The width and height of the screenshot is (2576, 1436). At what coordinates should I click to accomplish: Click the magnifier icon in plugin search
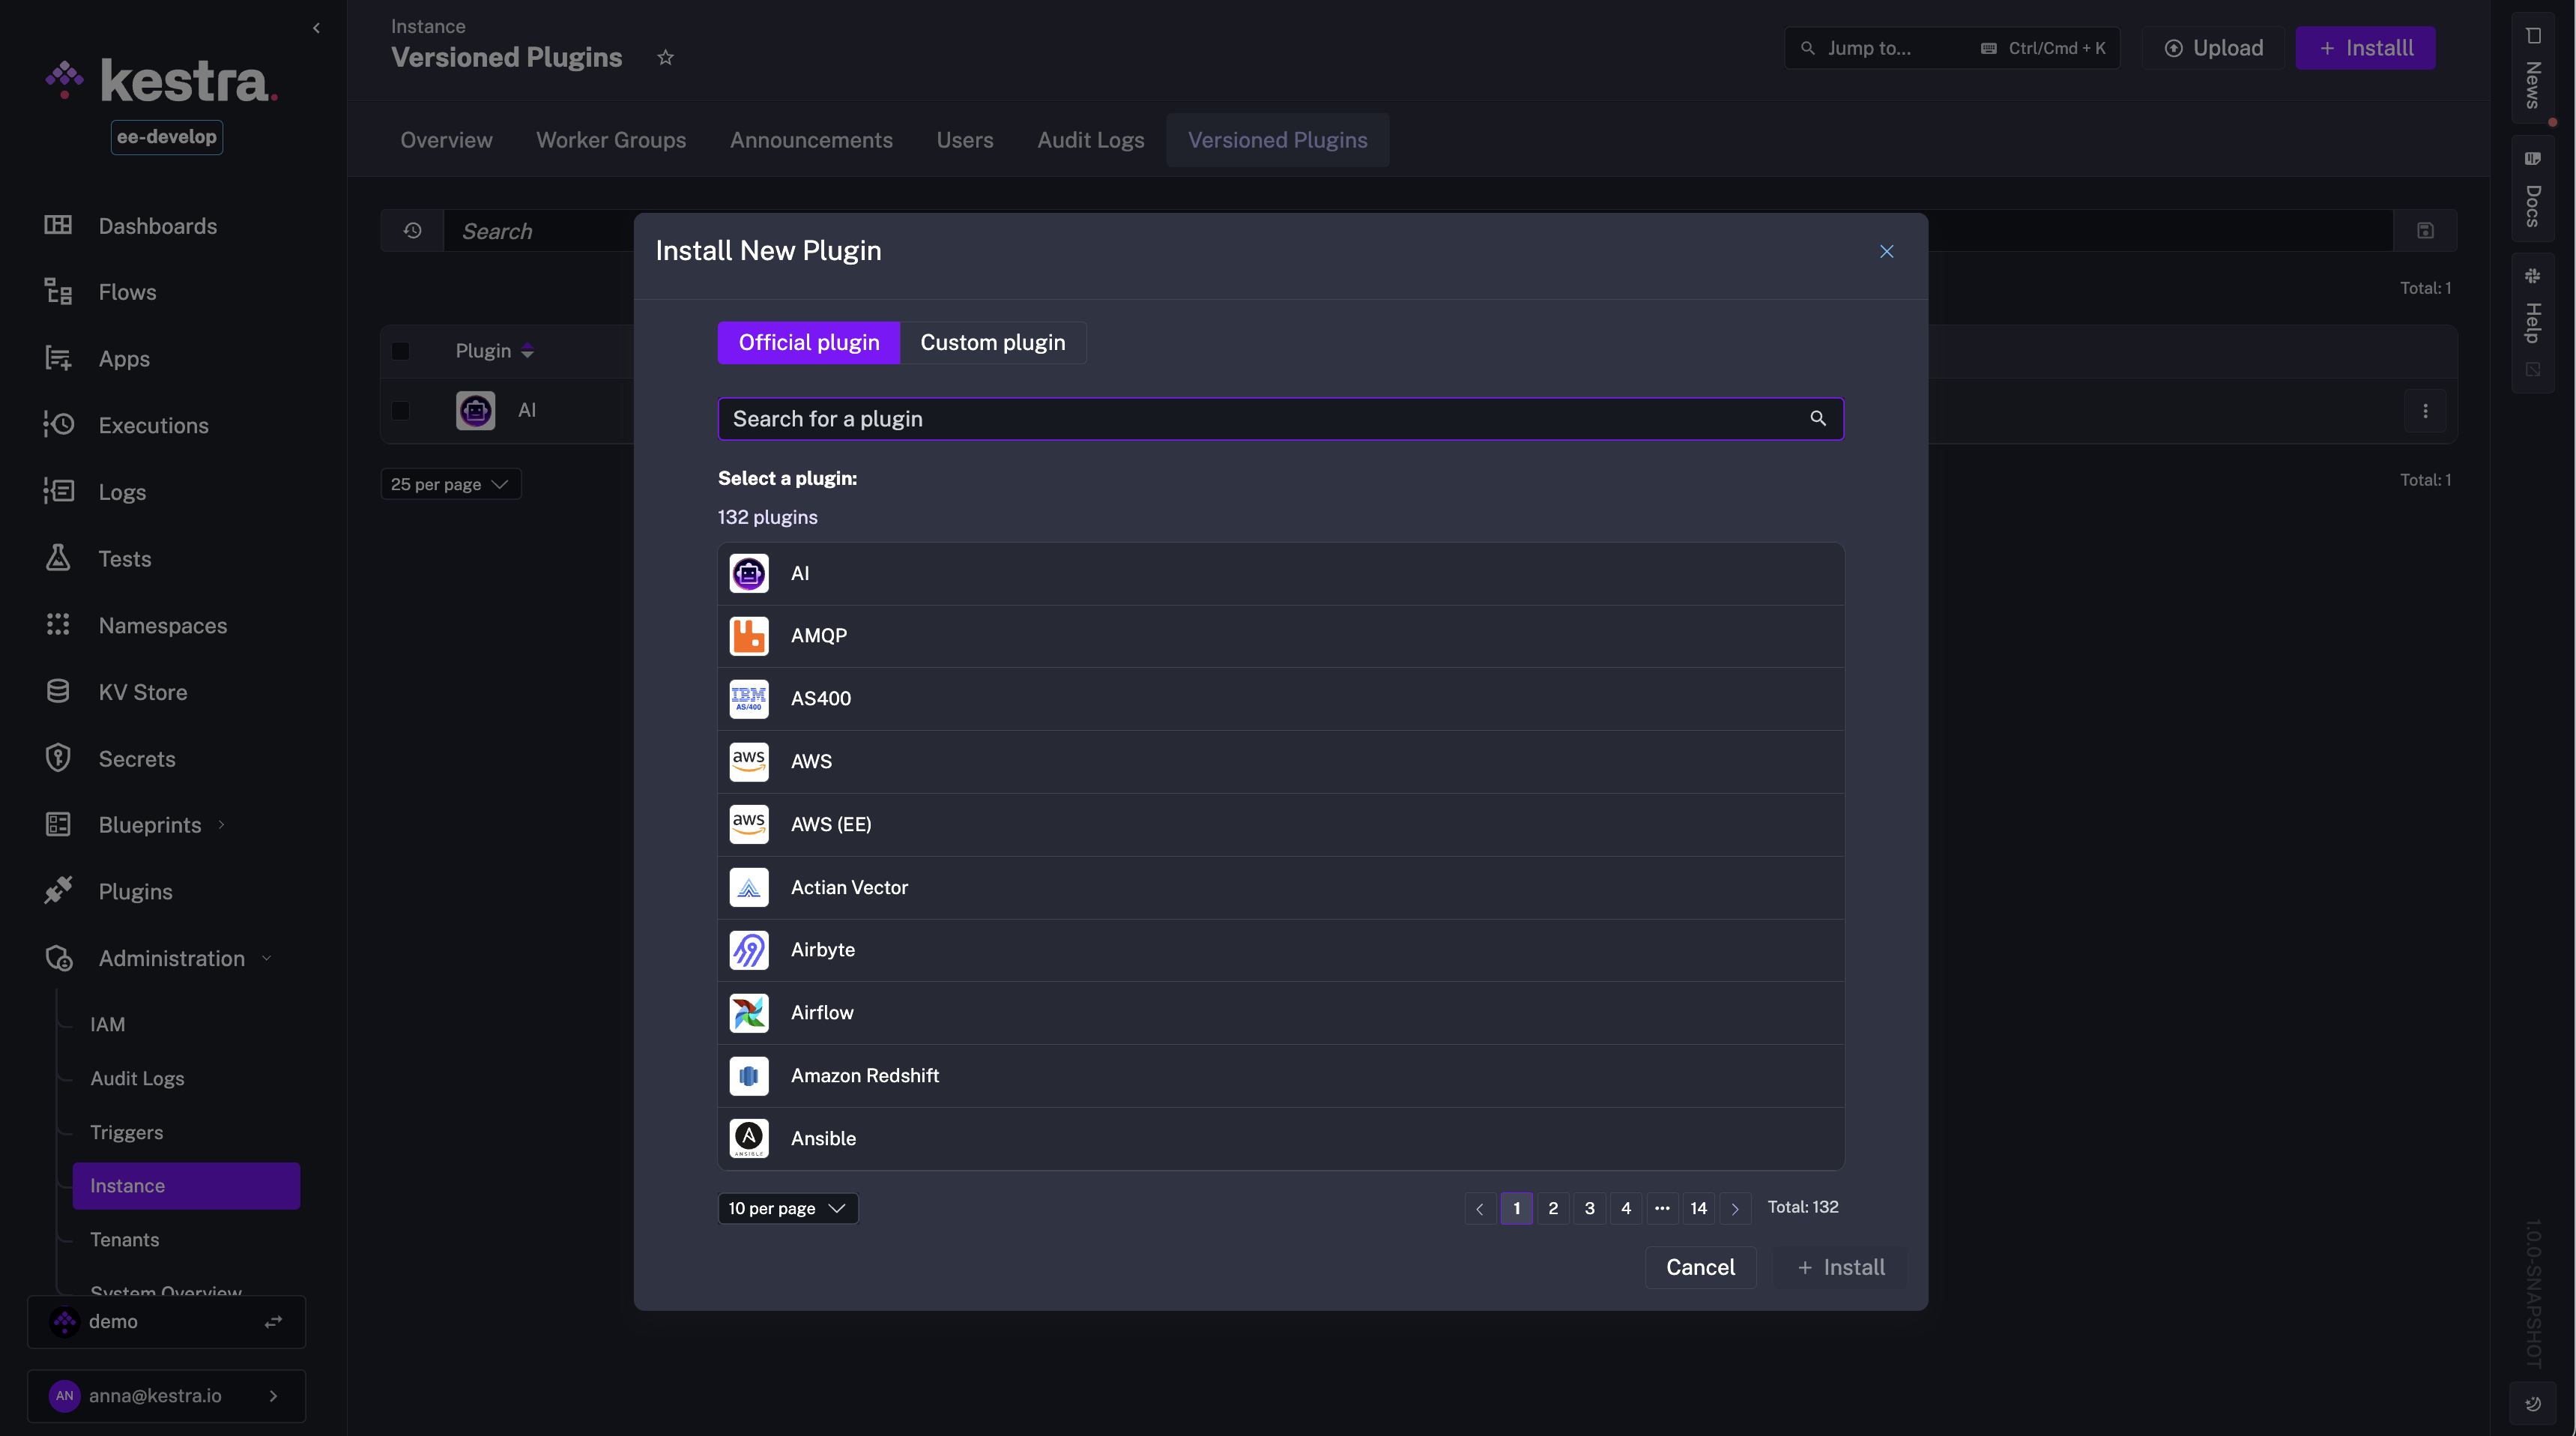coord(1817,419)
